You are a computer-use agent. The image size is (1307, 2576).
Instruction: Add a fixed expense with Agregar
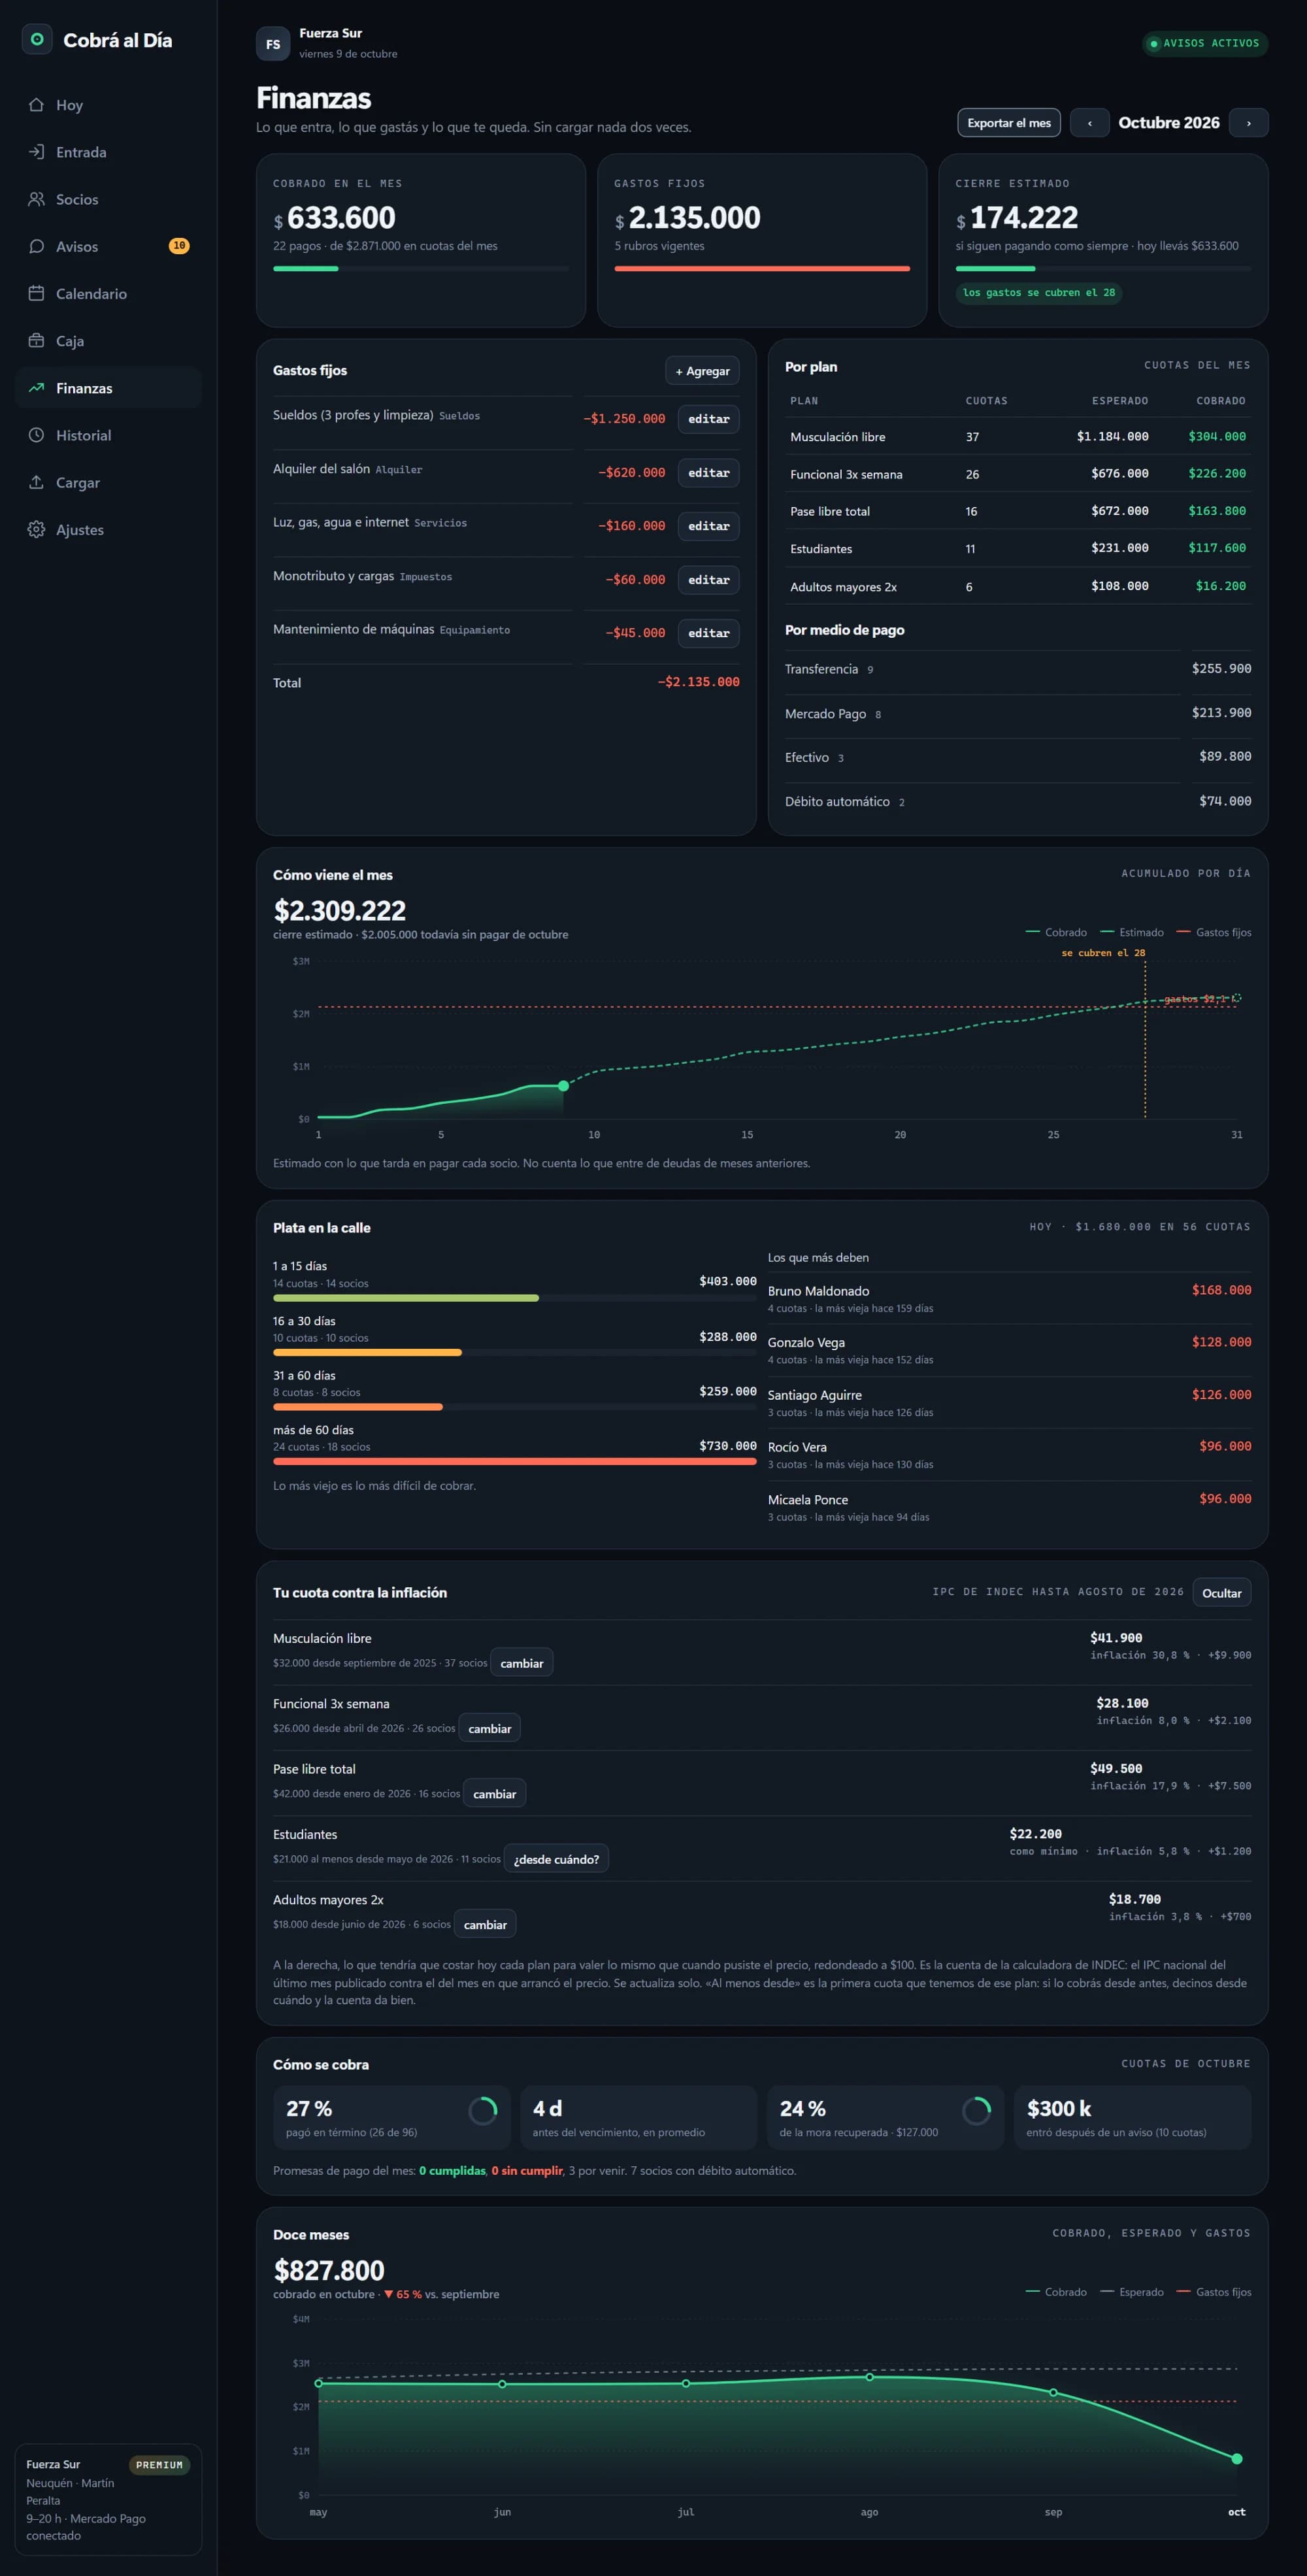coord(702,371)
